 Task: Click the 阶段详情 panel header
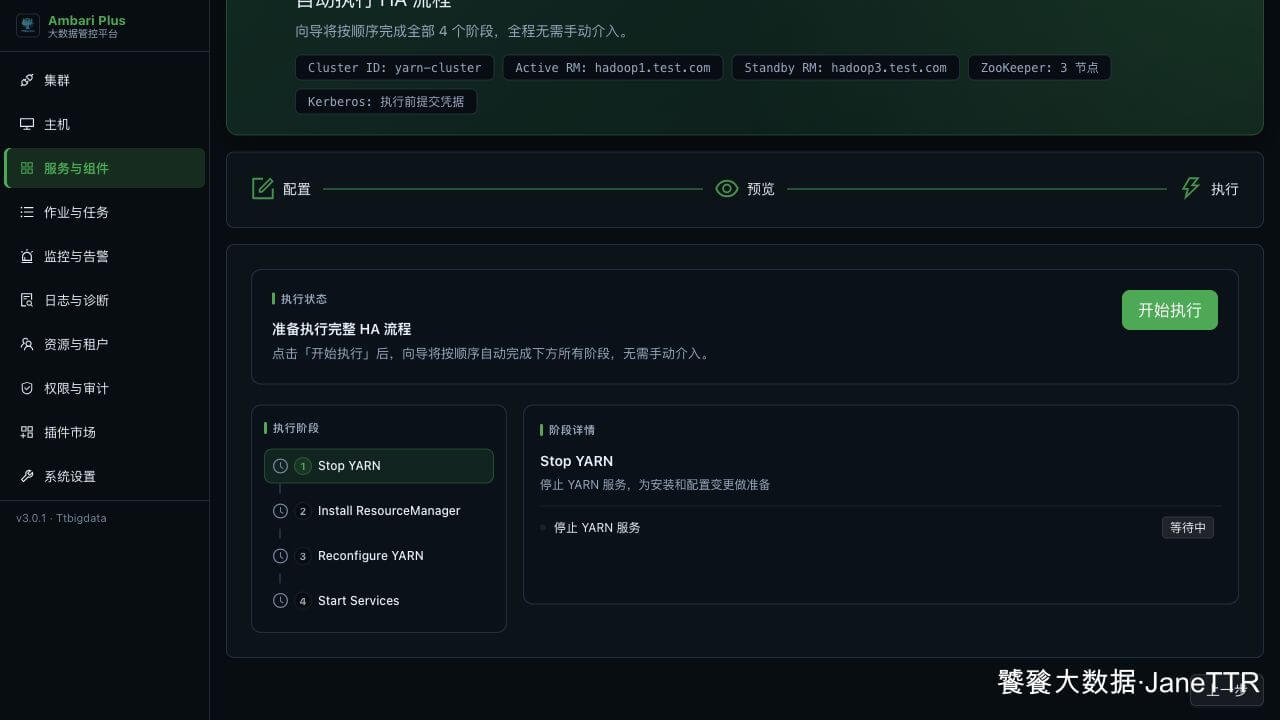tap(568, 430)
